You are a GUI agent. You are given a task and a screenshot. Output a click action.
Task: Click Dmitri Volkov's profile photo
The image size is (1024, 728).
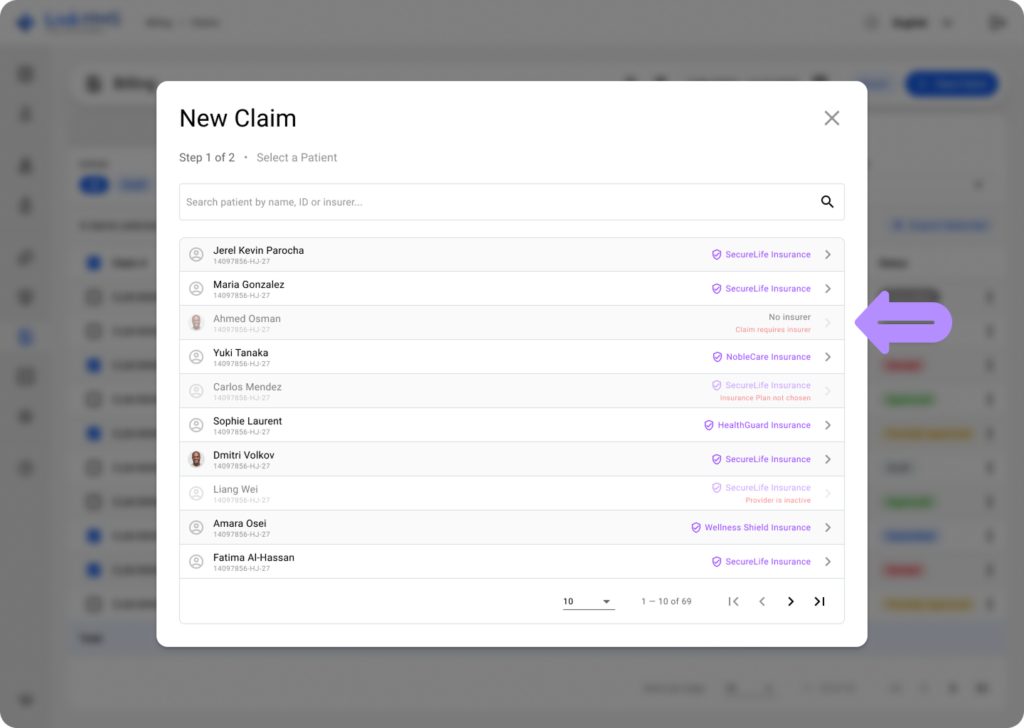(196, 459)
